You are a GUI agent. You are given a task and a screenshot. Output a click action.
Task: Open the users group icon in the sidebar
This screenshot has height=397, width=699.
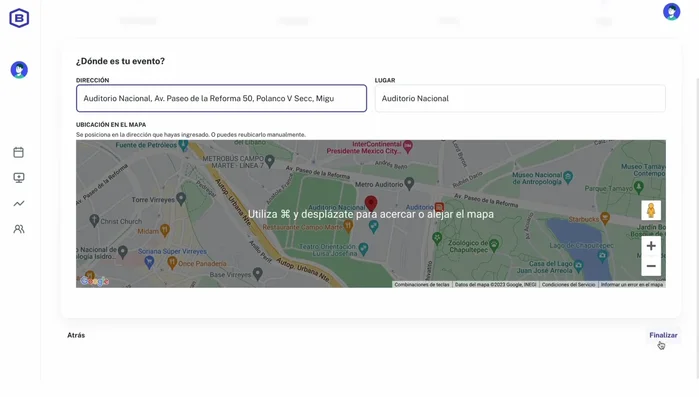pos(19,229)
